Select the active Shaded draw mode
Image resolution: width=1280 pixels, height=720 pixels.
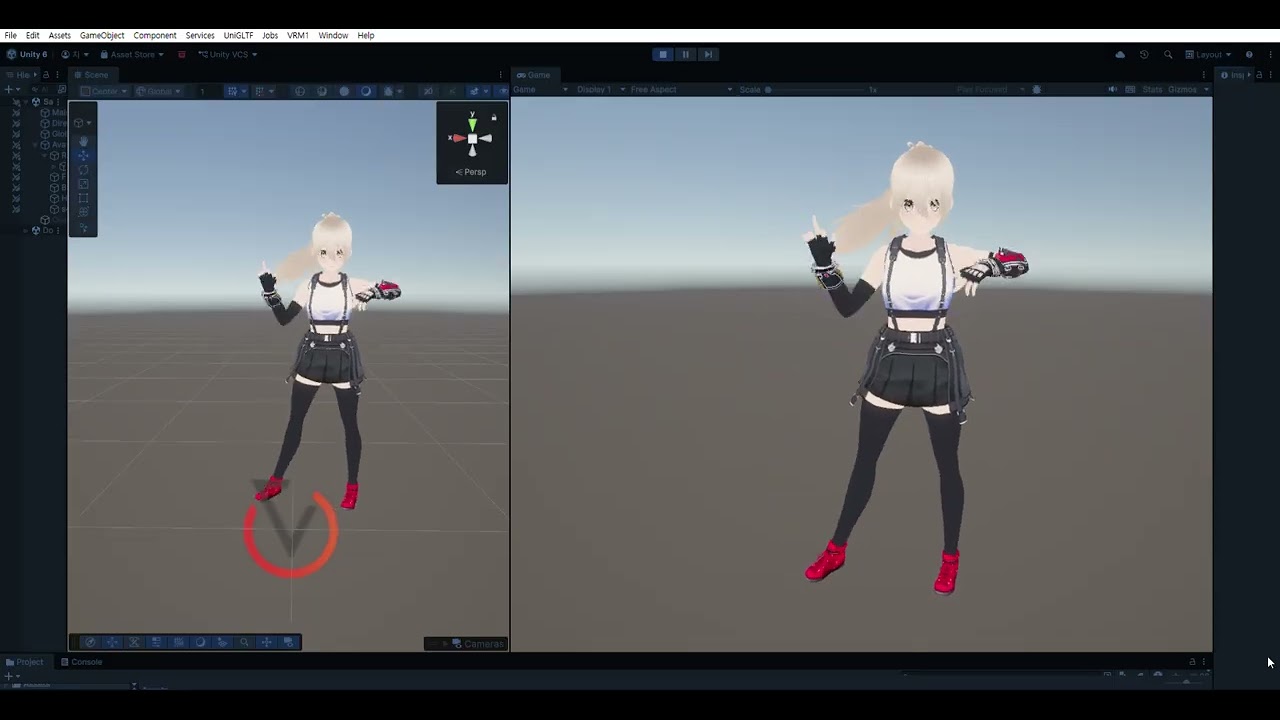click(x=366, y=91)
